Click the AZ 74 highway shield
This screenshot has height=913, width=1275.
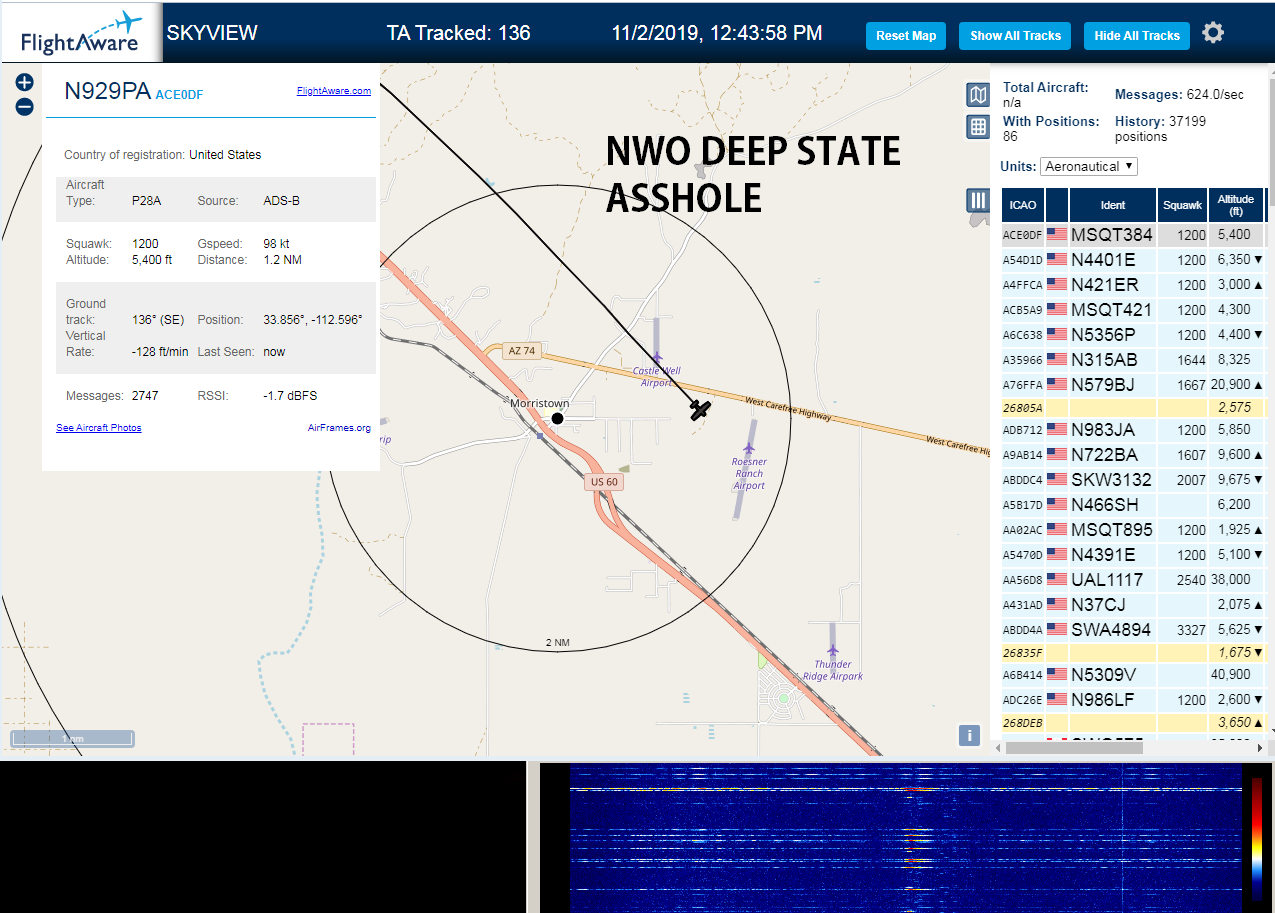pyautogui.click(x=521, y=351)
